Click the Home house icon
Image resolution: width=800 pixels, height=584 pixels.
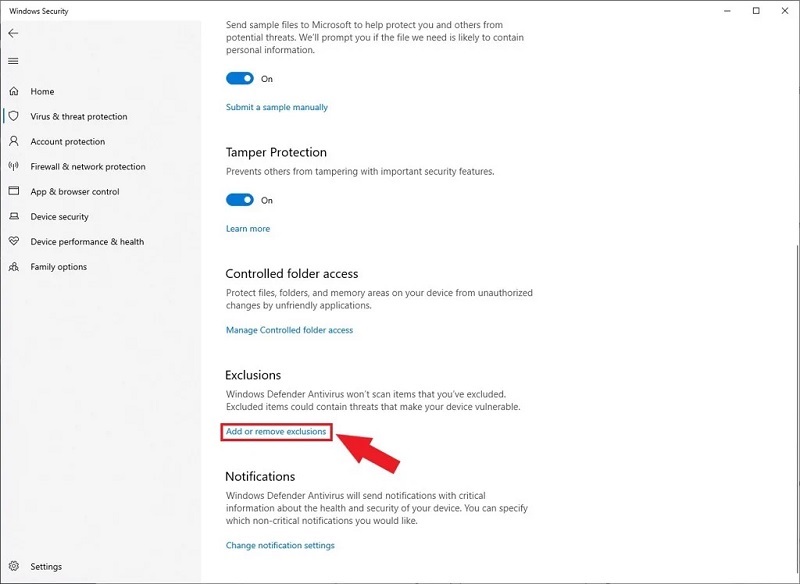tap(14, 91)
